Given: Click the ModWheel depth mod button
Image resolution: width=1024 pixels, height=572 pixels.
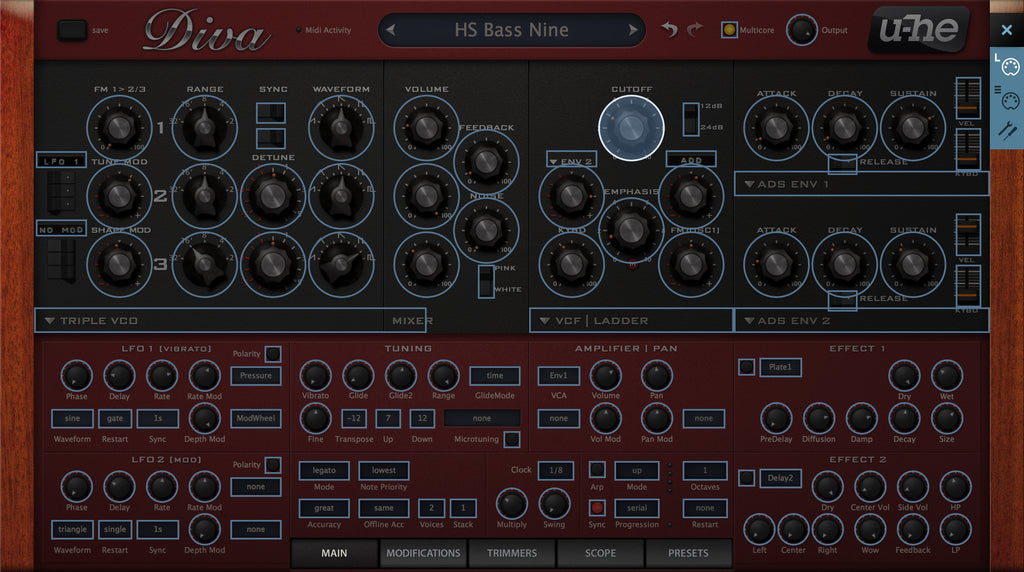Looking at the screenshot, I should coord(256,419).
